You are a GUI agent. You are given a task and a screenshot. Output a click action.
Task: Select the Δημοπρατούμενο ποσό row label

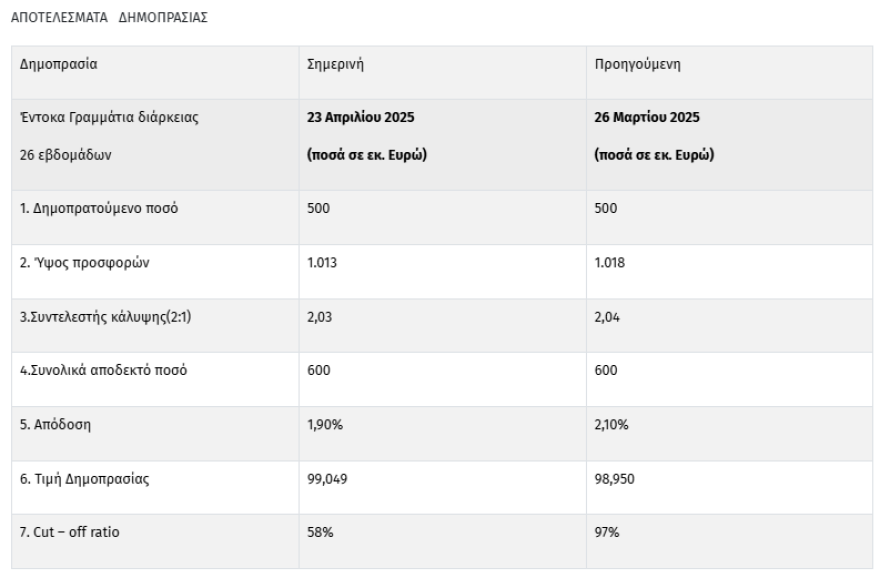coord(99,209)
